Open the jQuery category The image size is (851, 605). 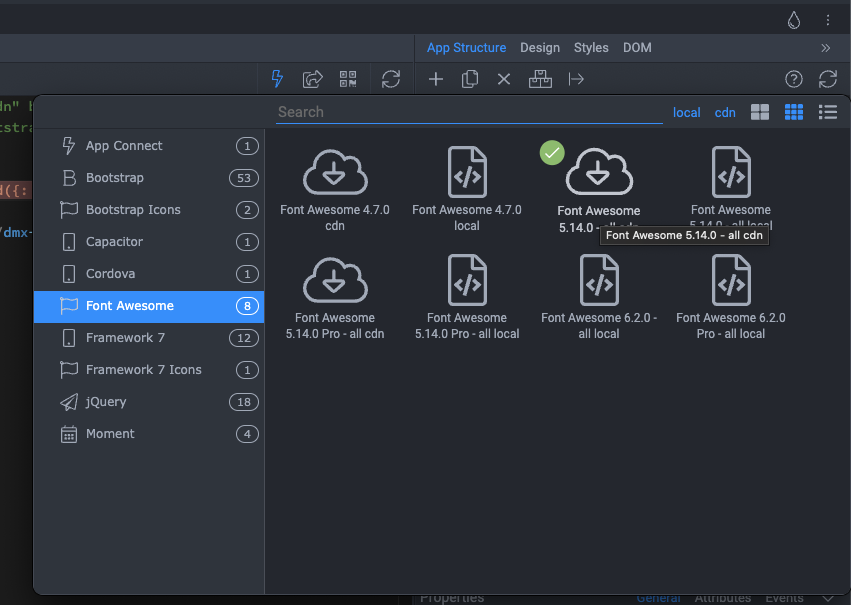106,402
